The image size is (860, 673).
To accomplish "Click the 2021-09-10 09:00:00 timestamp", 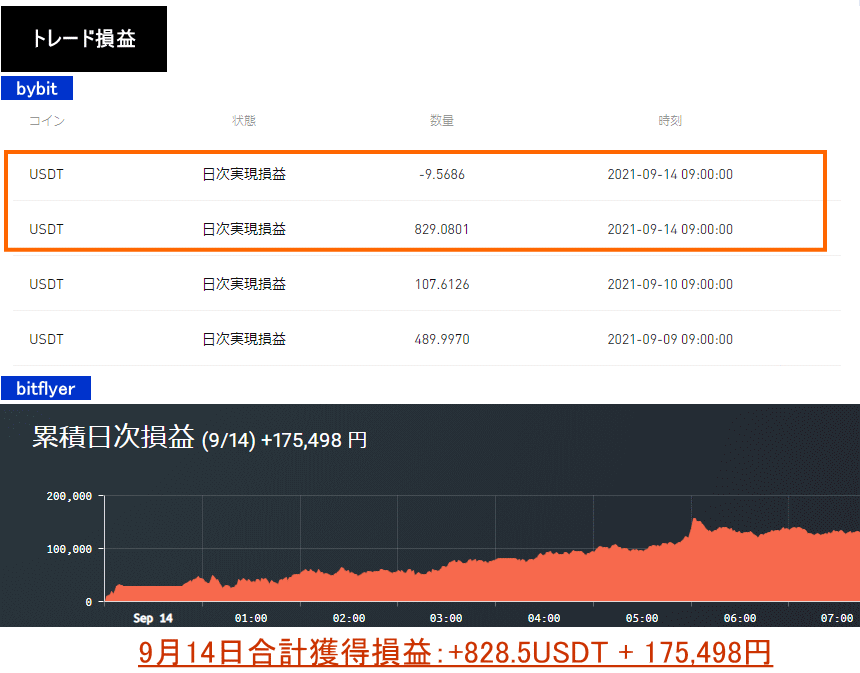I will point(670,284).
